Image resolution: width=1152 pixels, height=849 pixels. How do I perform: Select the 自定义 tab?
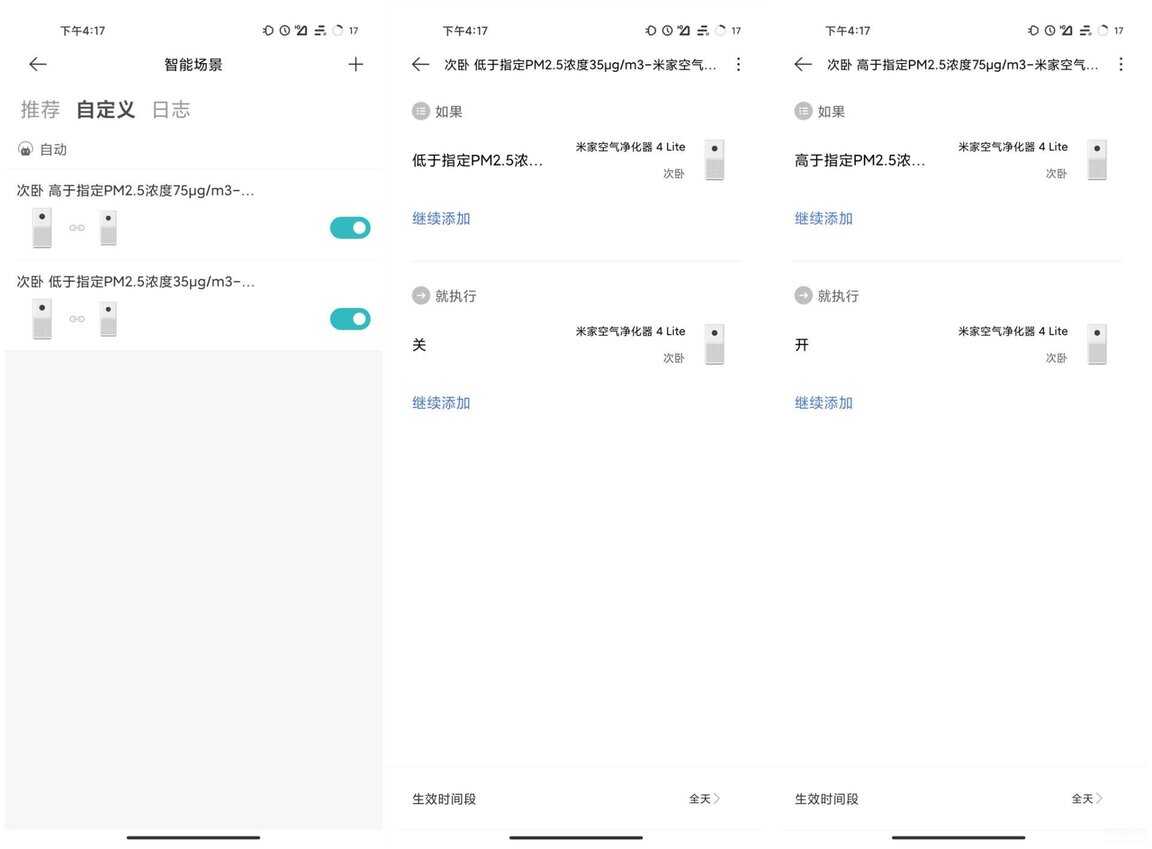pyautogui.click(x=105, y=109)
